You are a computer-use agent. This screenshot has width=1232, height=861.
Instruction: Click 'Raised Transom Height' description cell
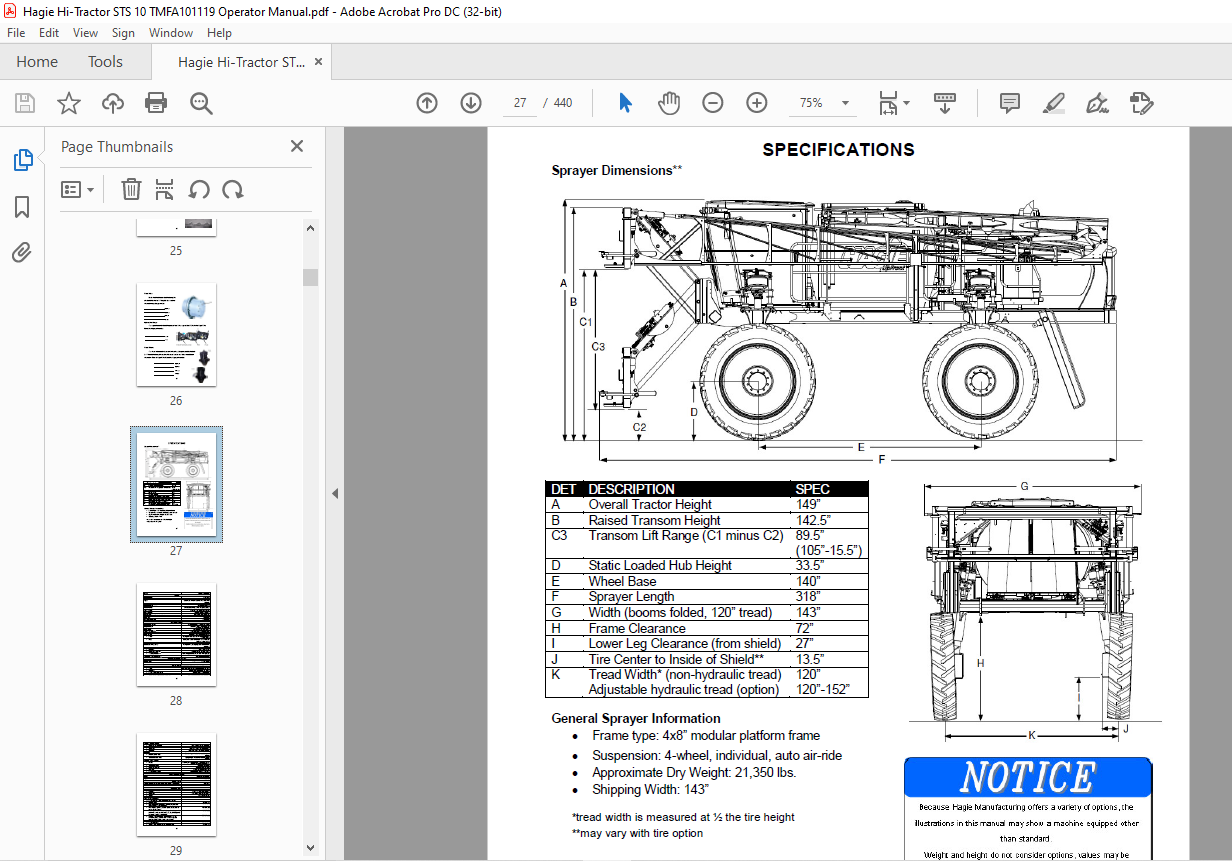point(654,520)
